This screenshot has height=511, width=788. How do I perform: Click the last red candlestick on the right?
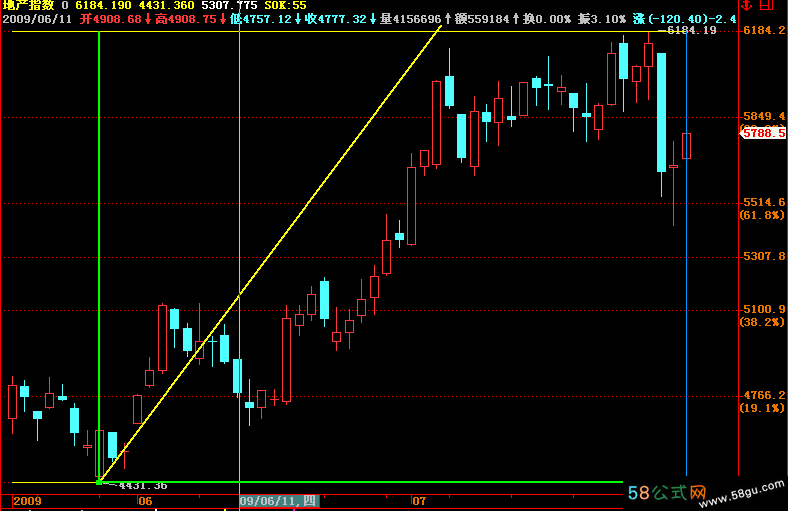[686, 146]
